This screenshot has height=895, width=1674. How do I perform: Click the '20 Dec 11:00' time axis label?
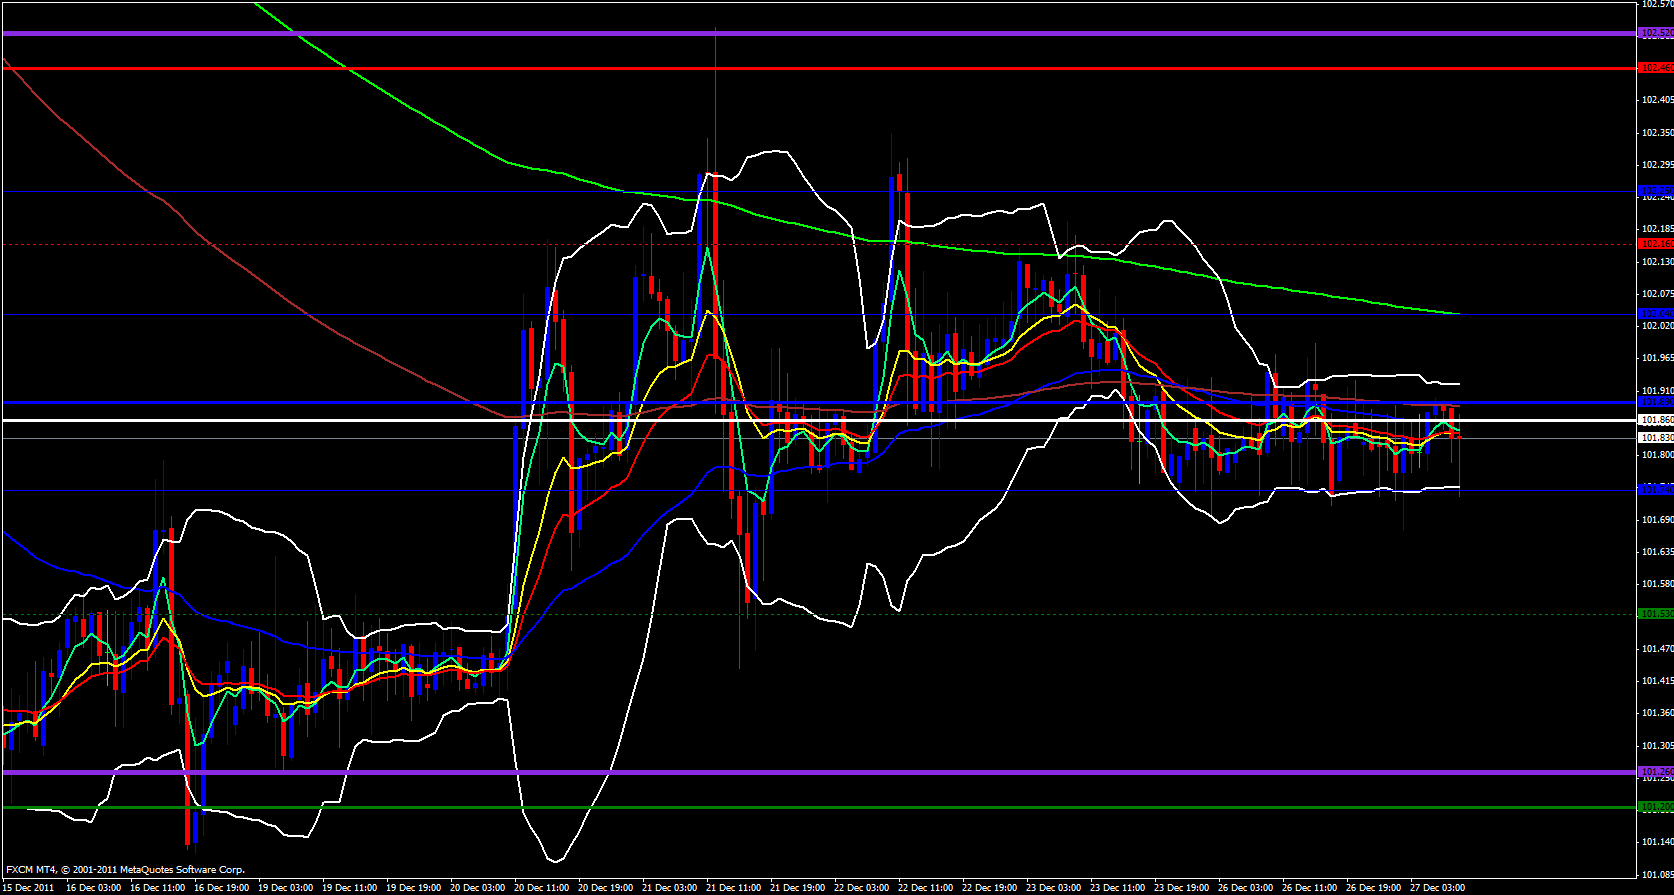(541, 888)
